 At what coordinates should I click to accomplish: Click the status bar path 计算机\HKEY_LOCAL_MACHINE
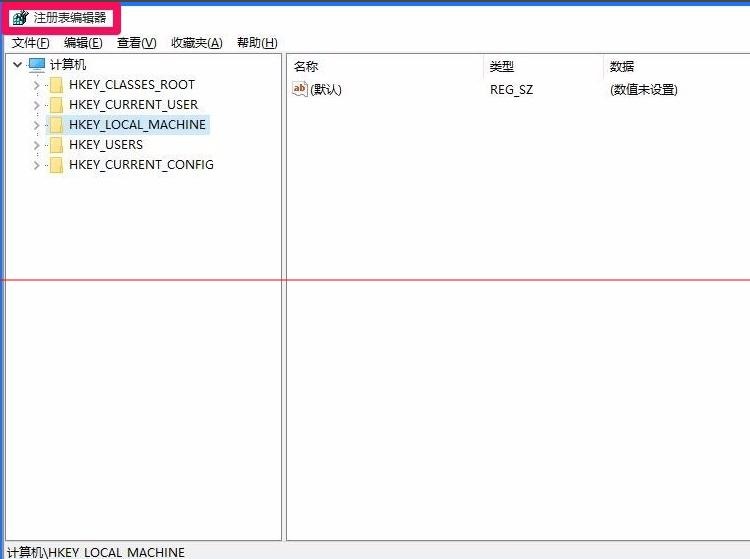point(96,552)
